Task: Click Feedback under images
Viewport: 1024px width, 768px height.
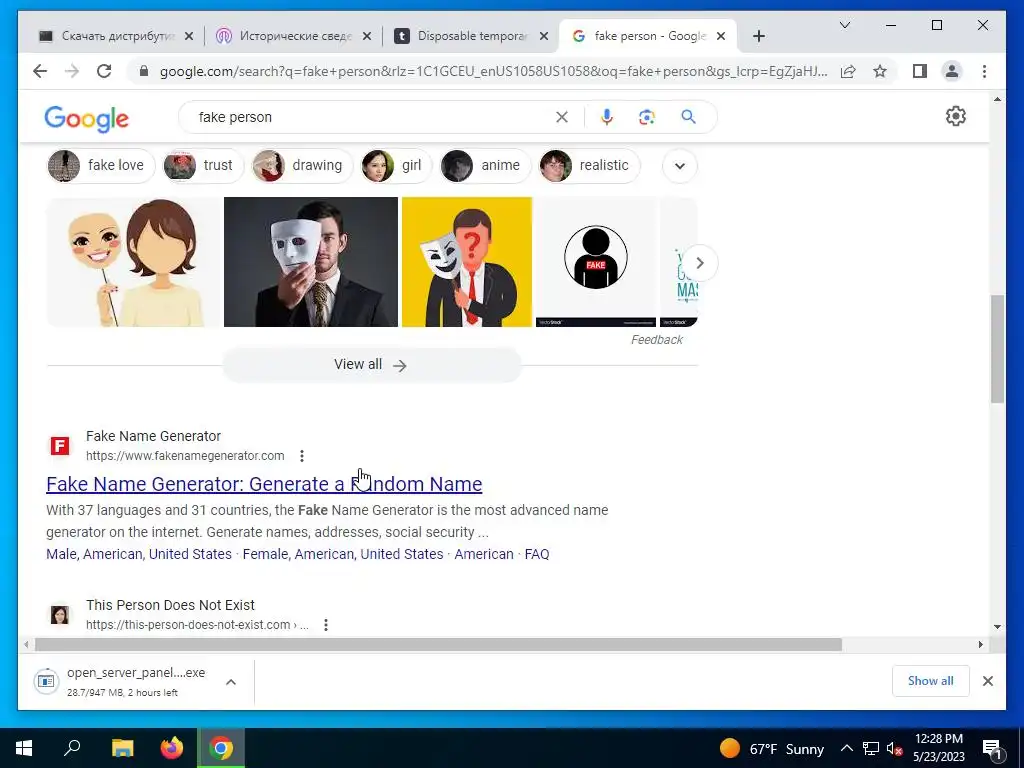Action: tap(656, 340)
